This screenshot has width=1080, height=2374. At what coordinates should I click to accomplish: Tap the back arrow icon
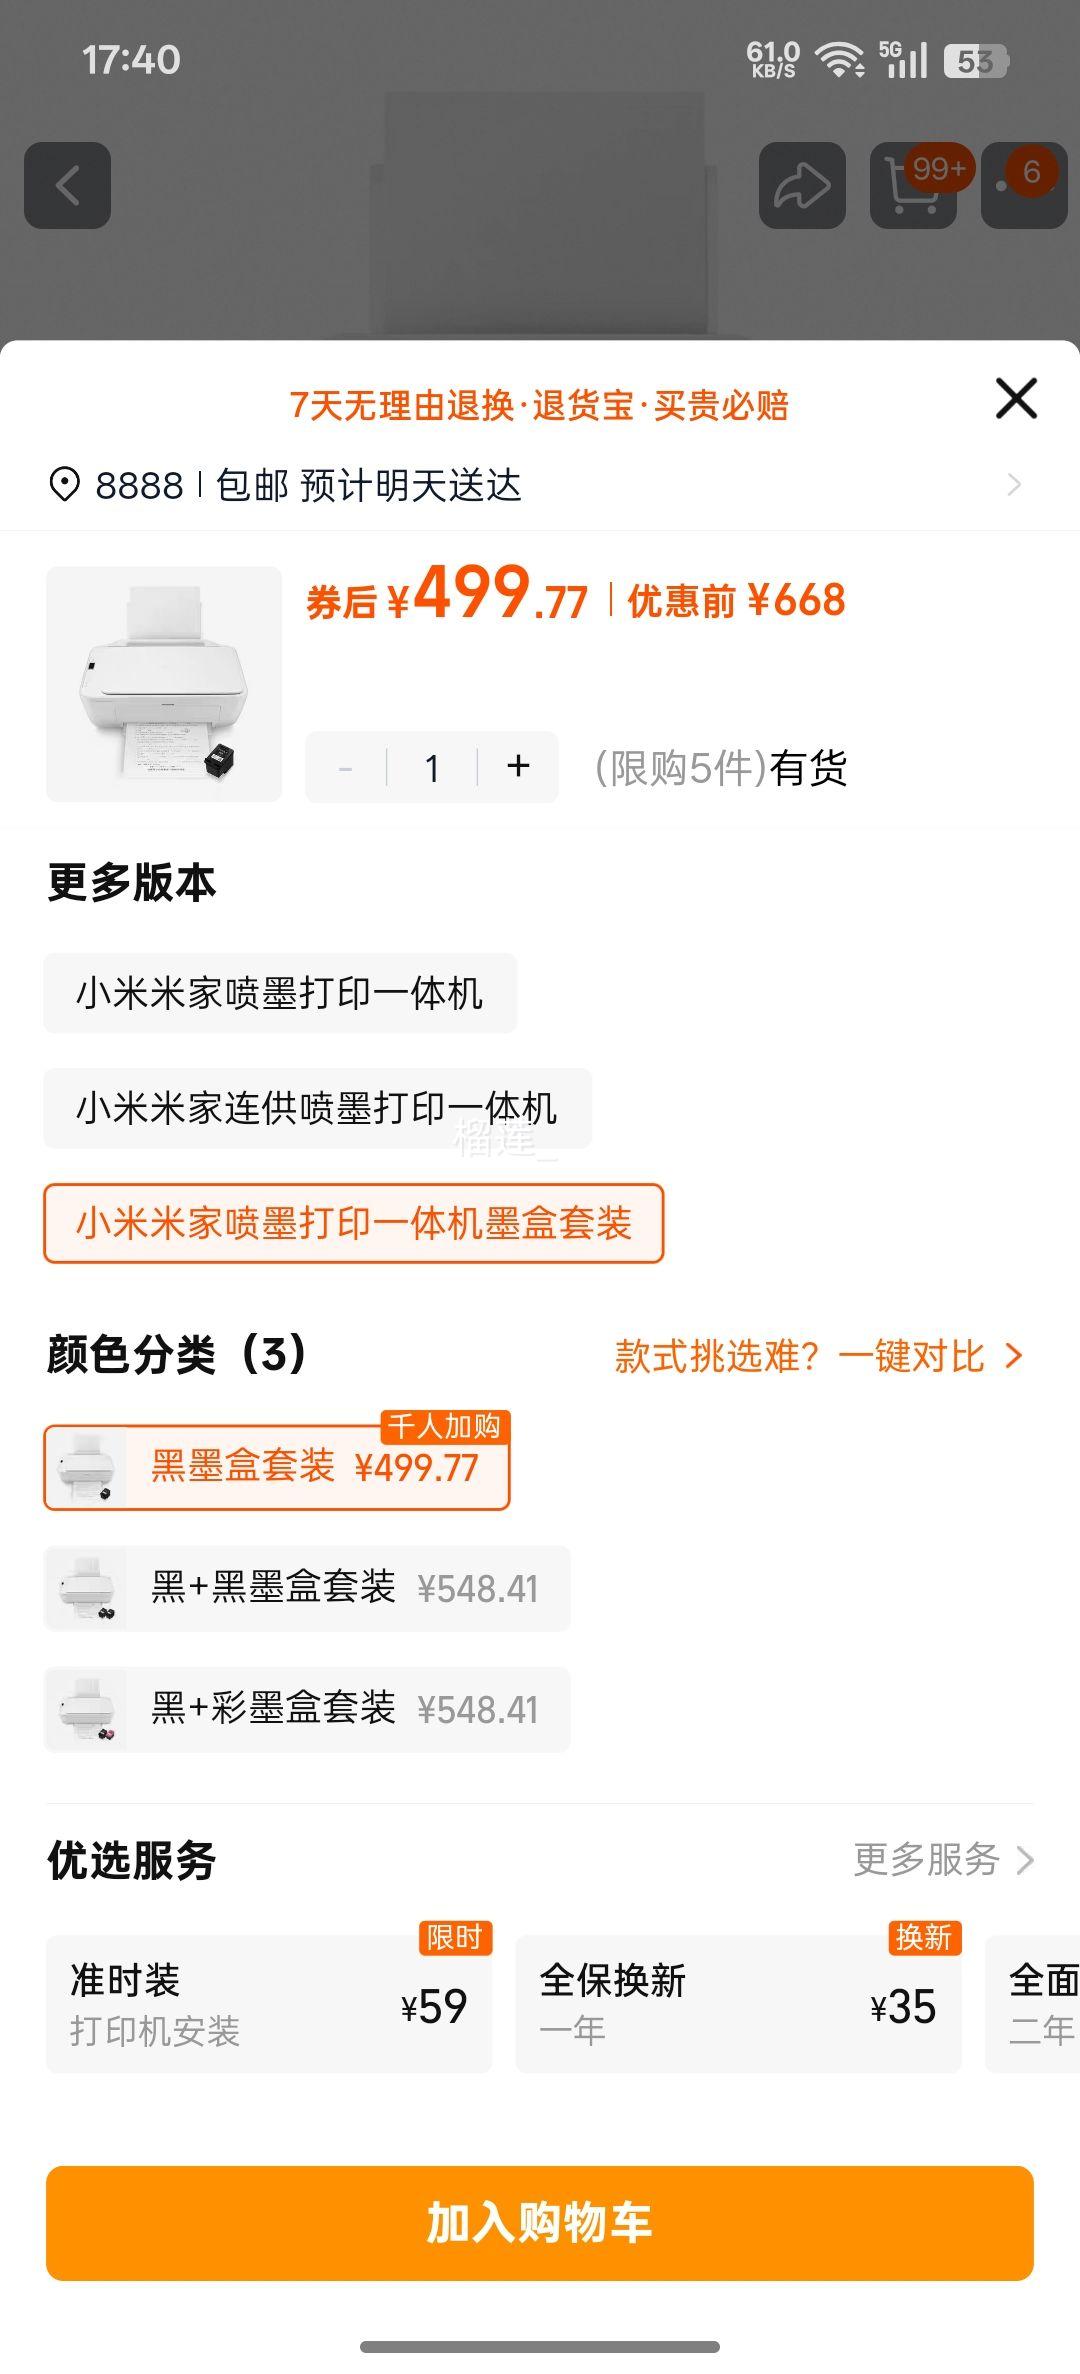[x=67, y=185]
